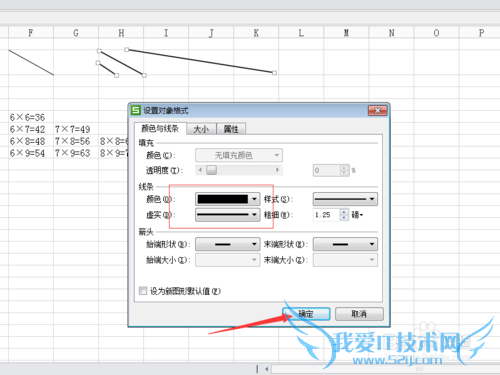Switch to the 颜色与线条 tab
This screenshot has height=375, width=500.
point(160,128)
